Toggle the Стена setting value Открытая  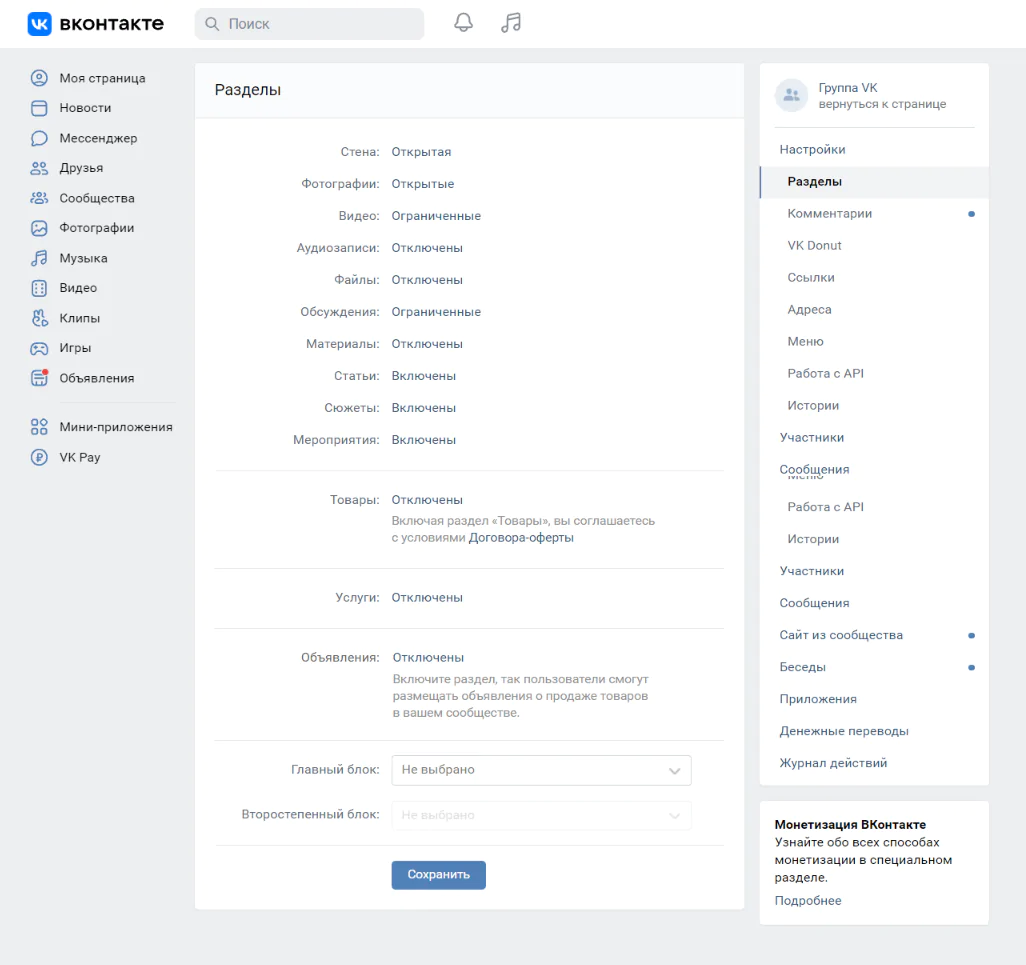(421, 152)
